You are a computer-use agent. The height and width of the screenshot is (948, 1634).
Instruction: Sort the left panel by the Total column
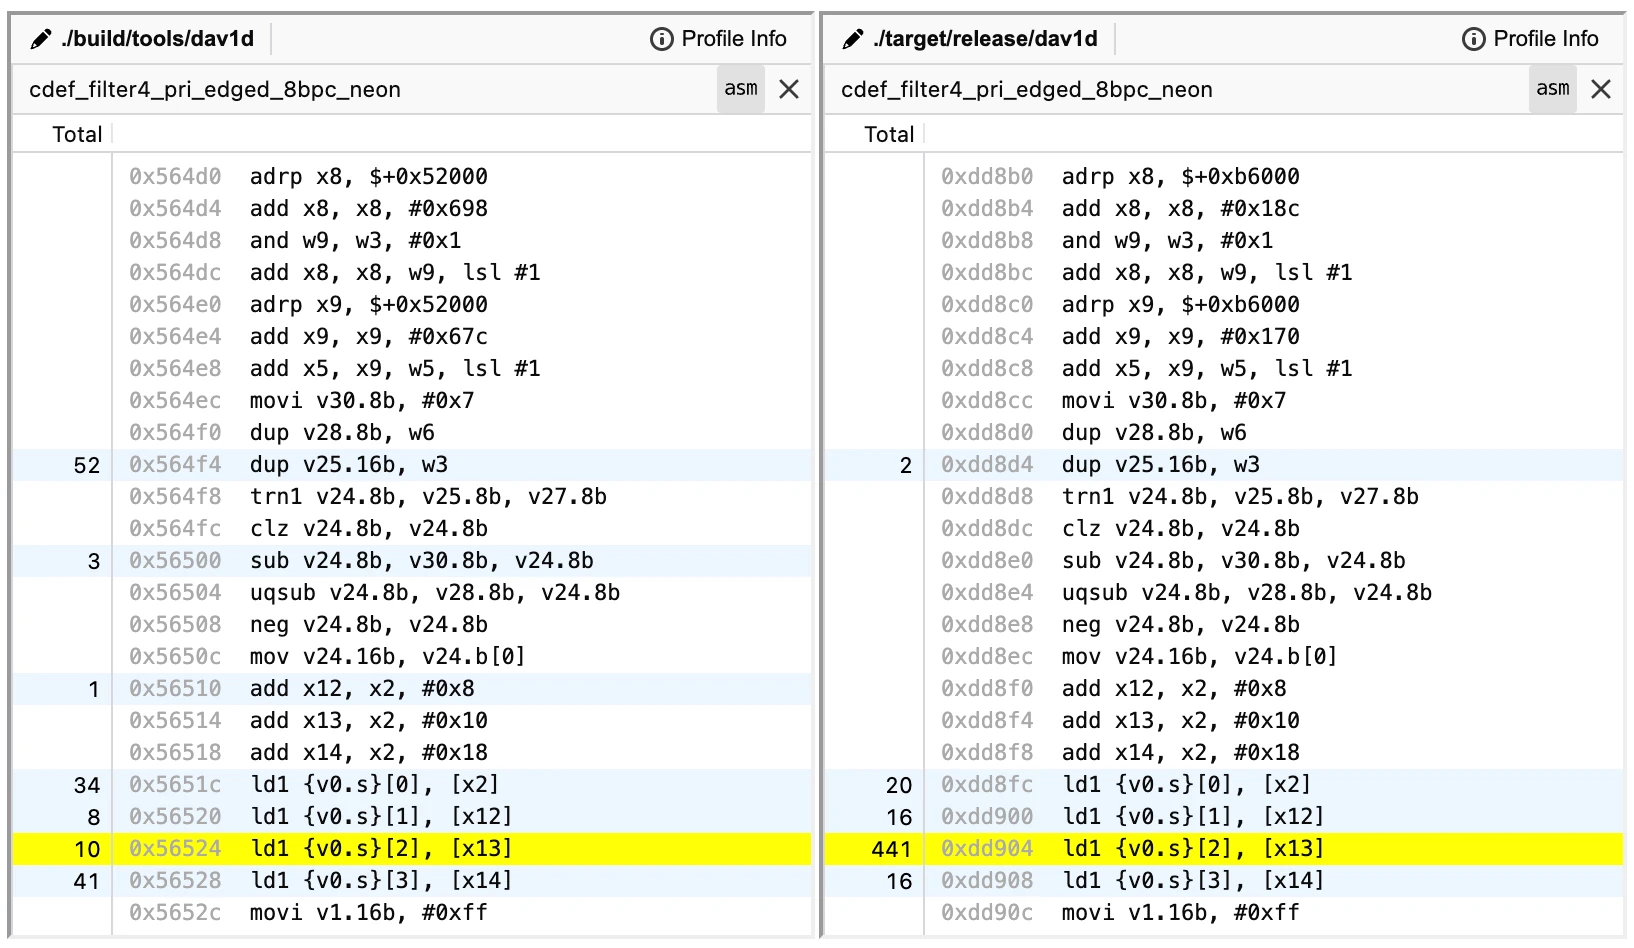pos(77,133)
